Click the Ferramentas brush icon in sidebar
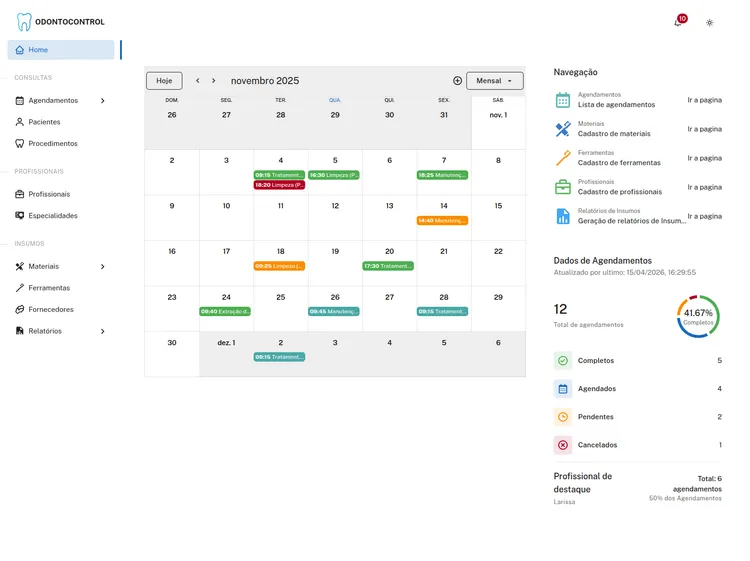 (20, 288)
